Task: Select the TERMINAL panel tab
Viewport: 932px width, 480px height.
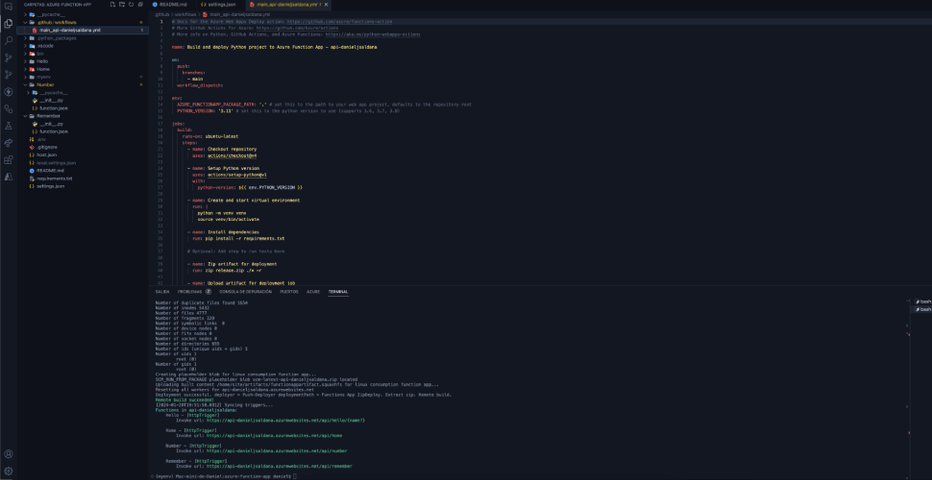Action: click(338, 292)
